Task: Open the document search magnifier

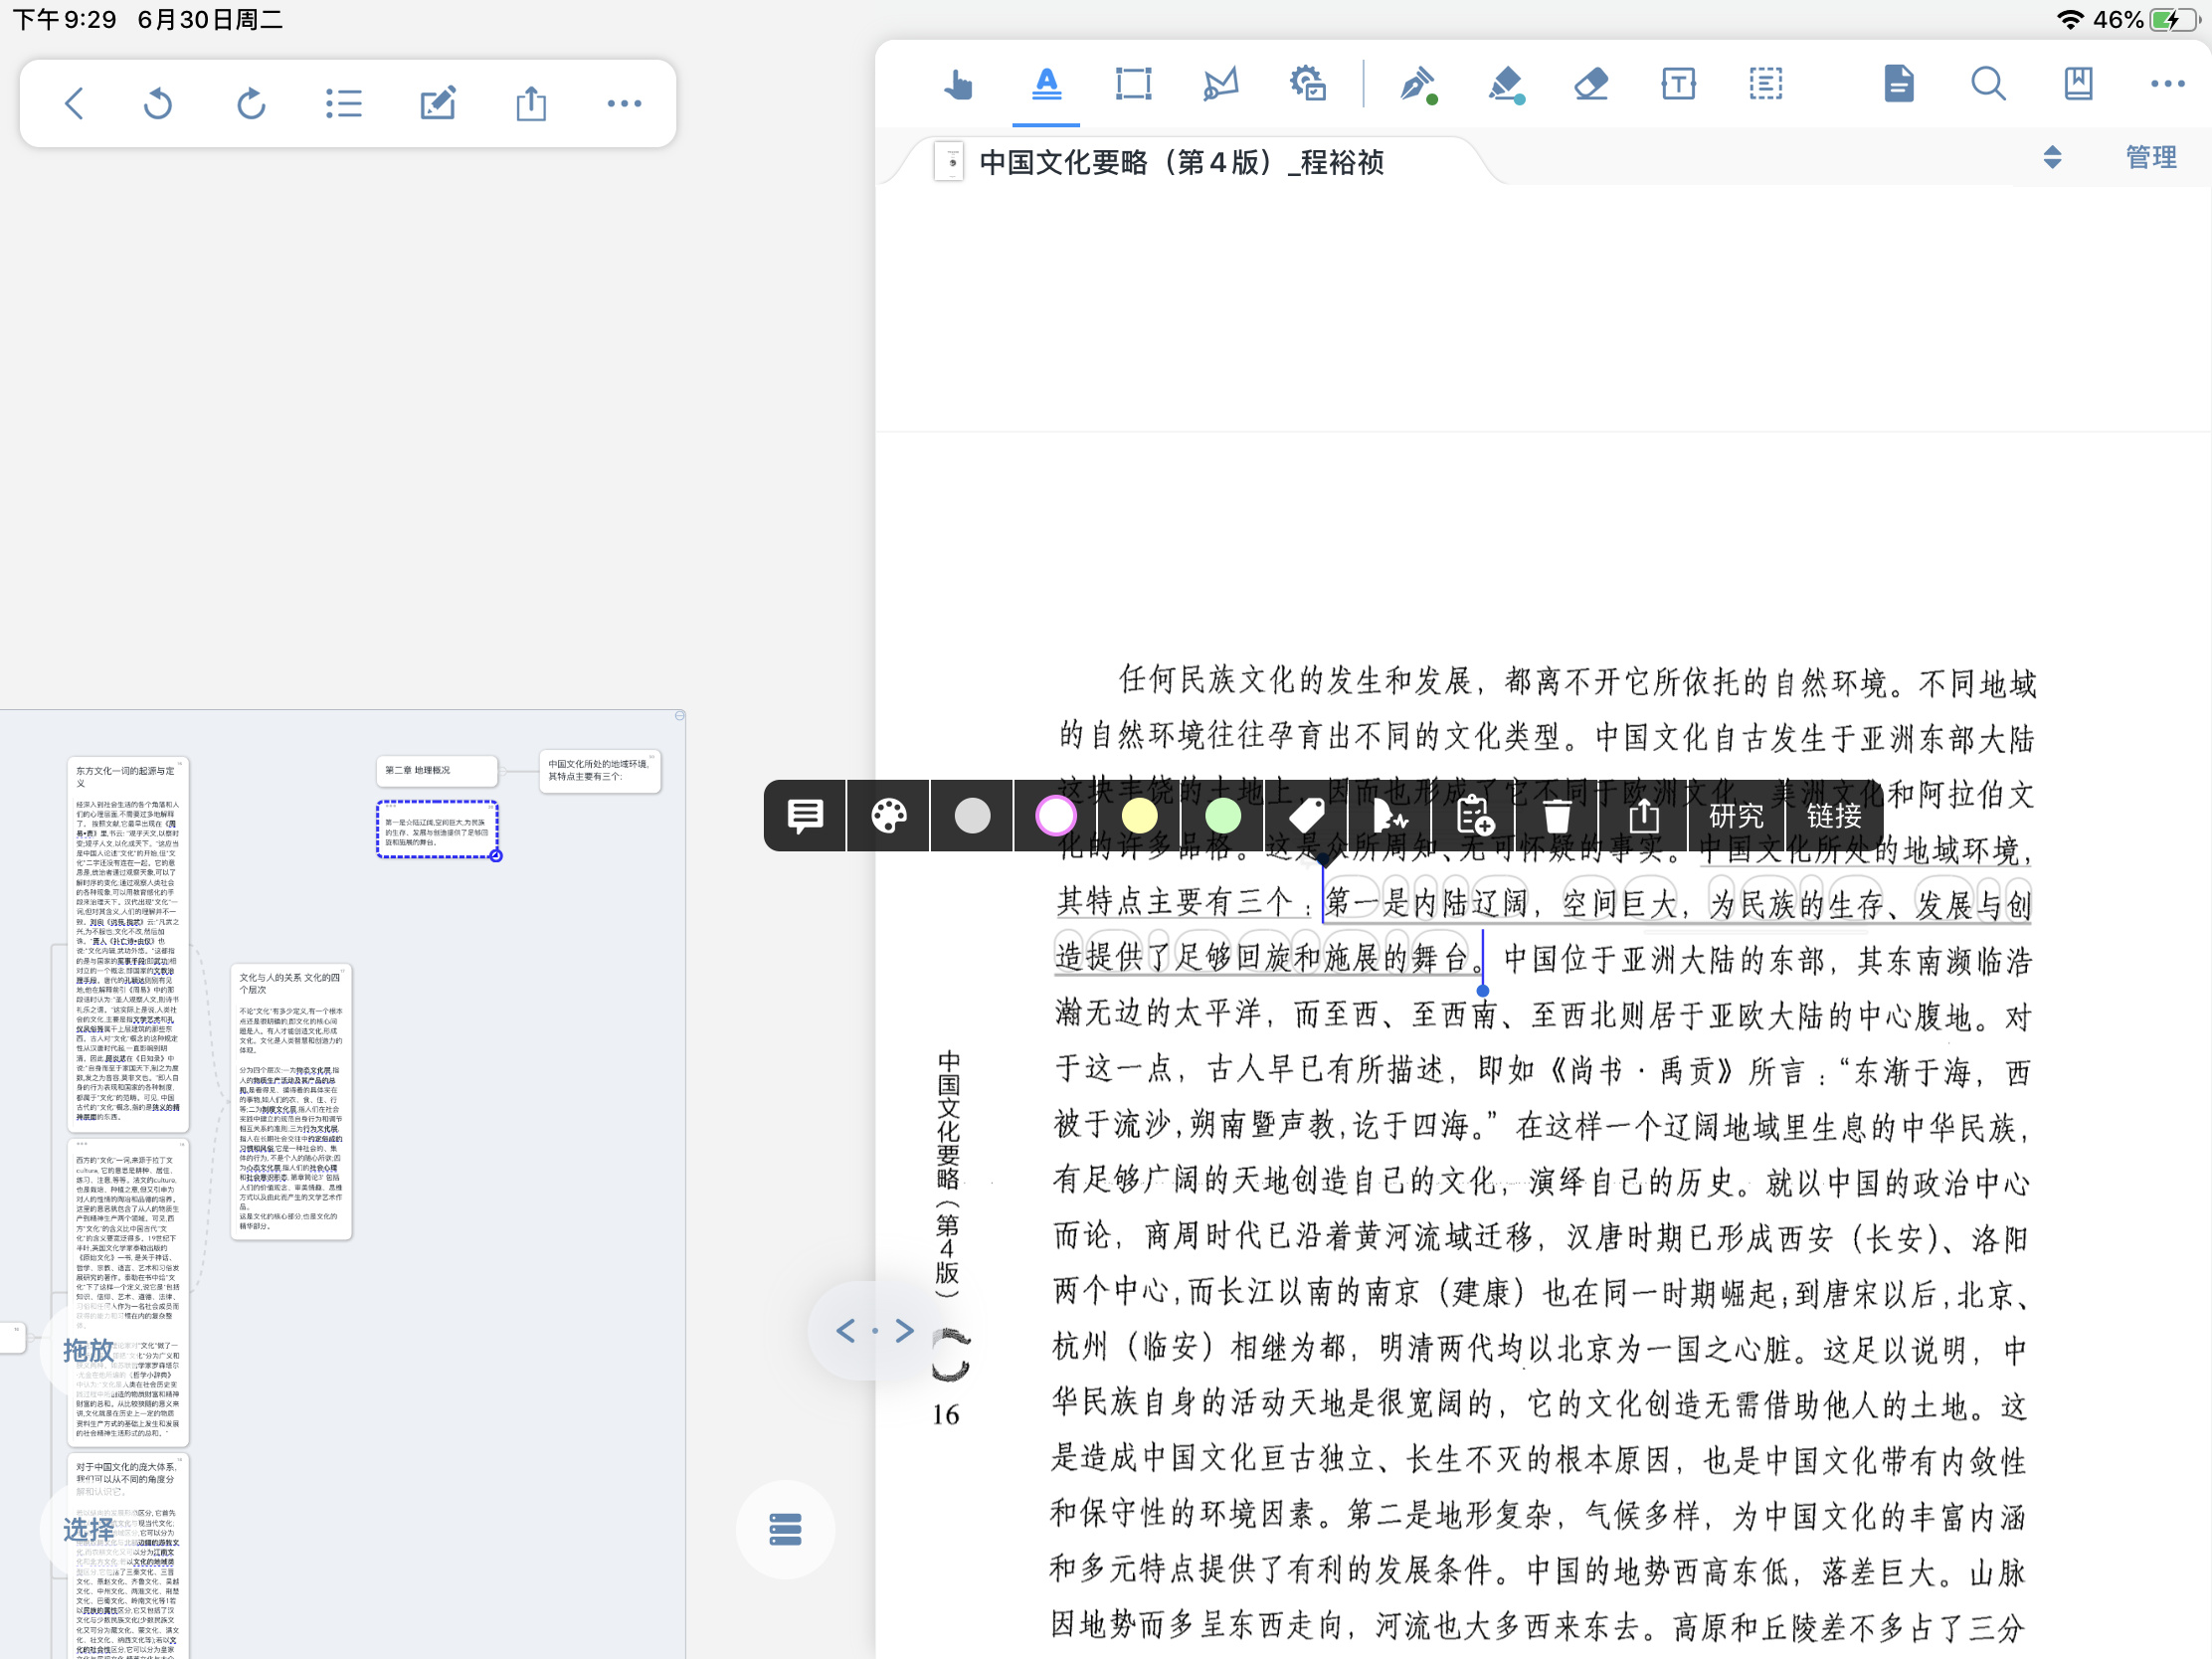Action: click(x=1988, y=84)
